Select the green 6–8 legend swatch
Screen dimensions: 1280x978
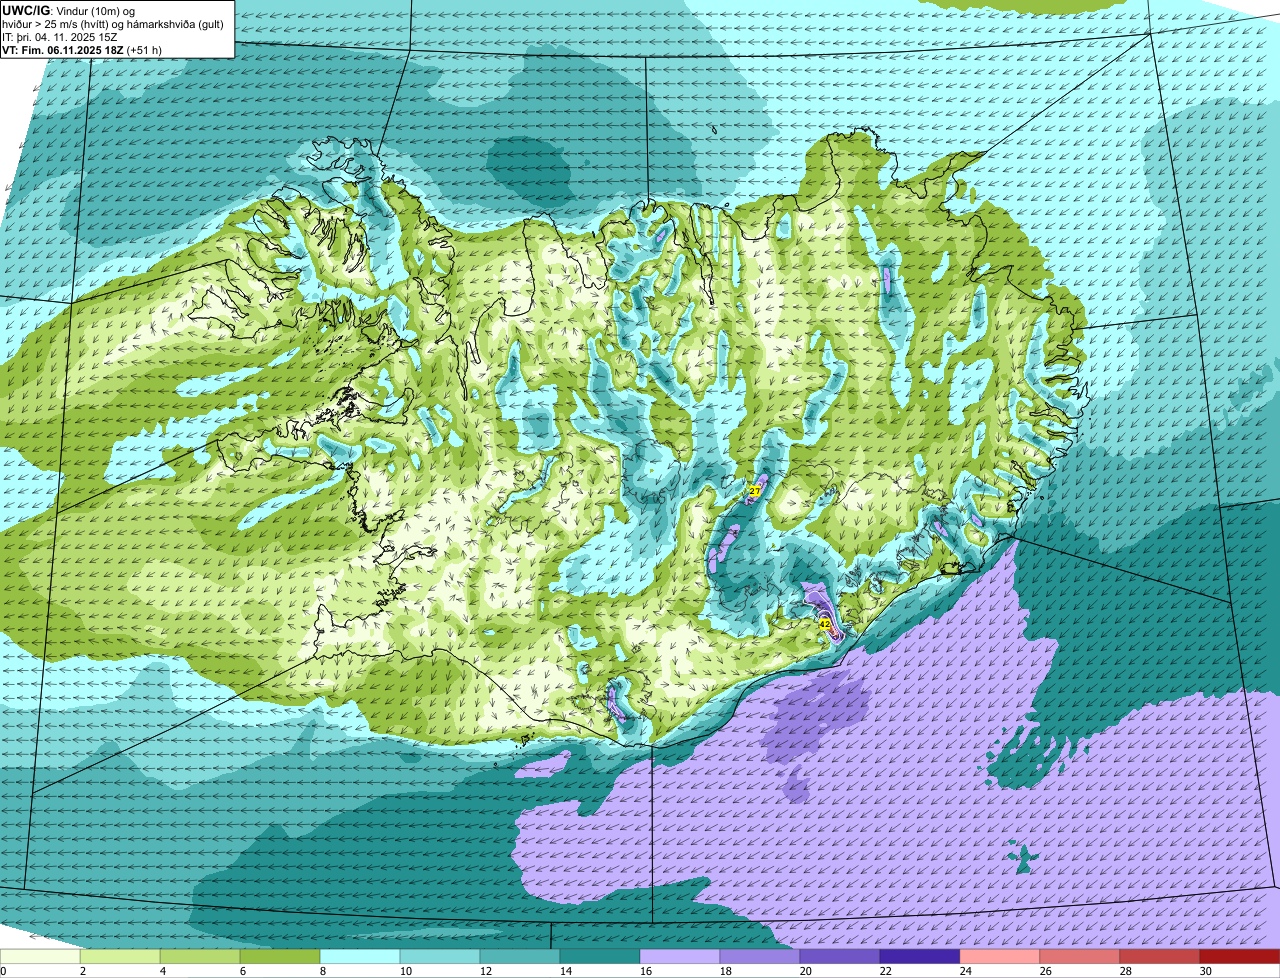point(280,956)
